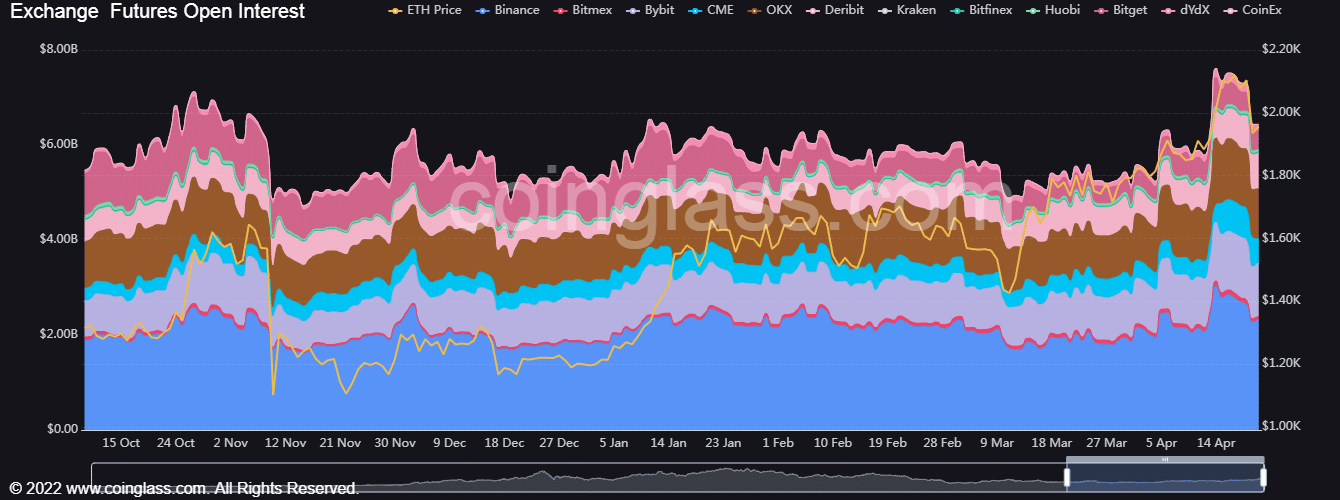The image size is (1340, 500).
Task: Click the right handle of range slider
Action: [x=1263, y=478]
